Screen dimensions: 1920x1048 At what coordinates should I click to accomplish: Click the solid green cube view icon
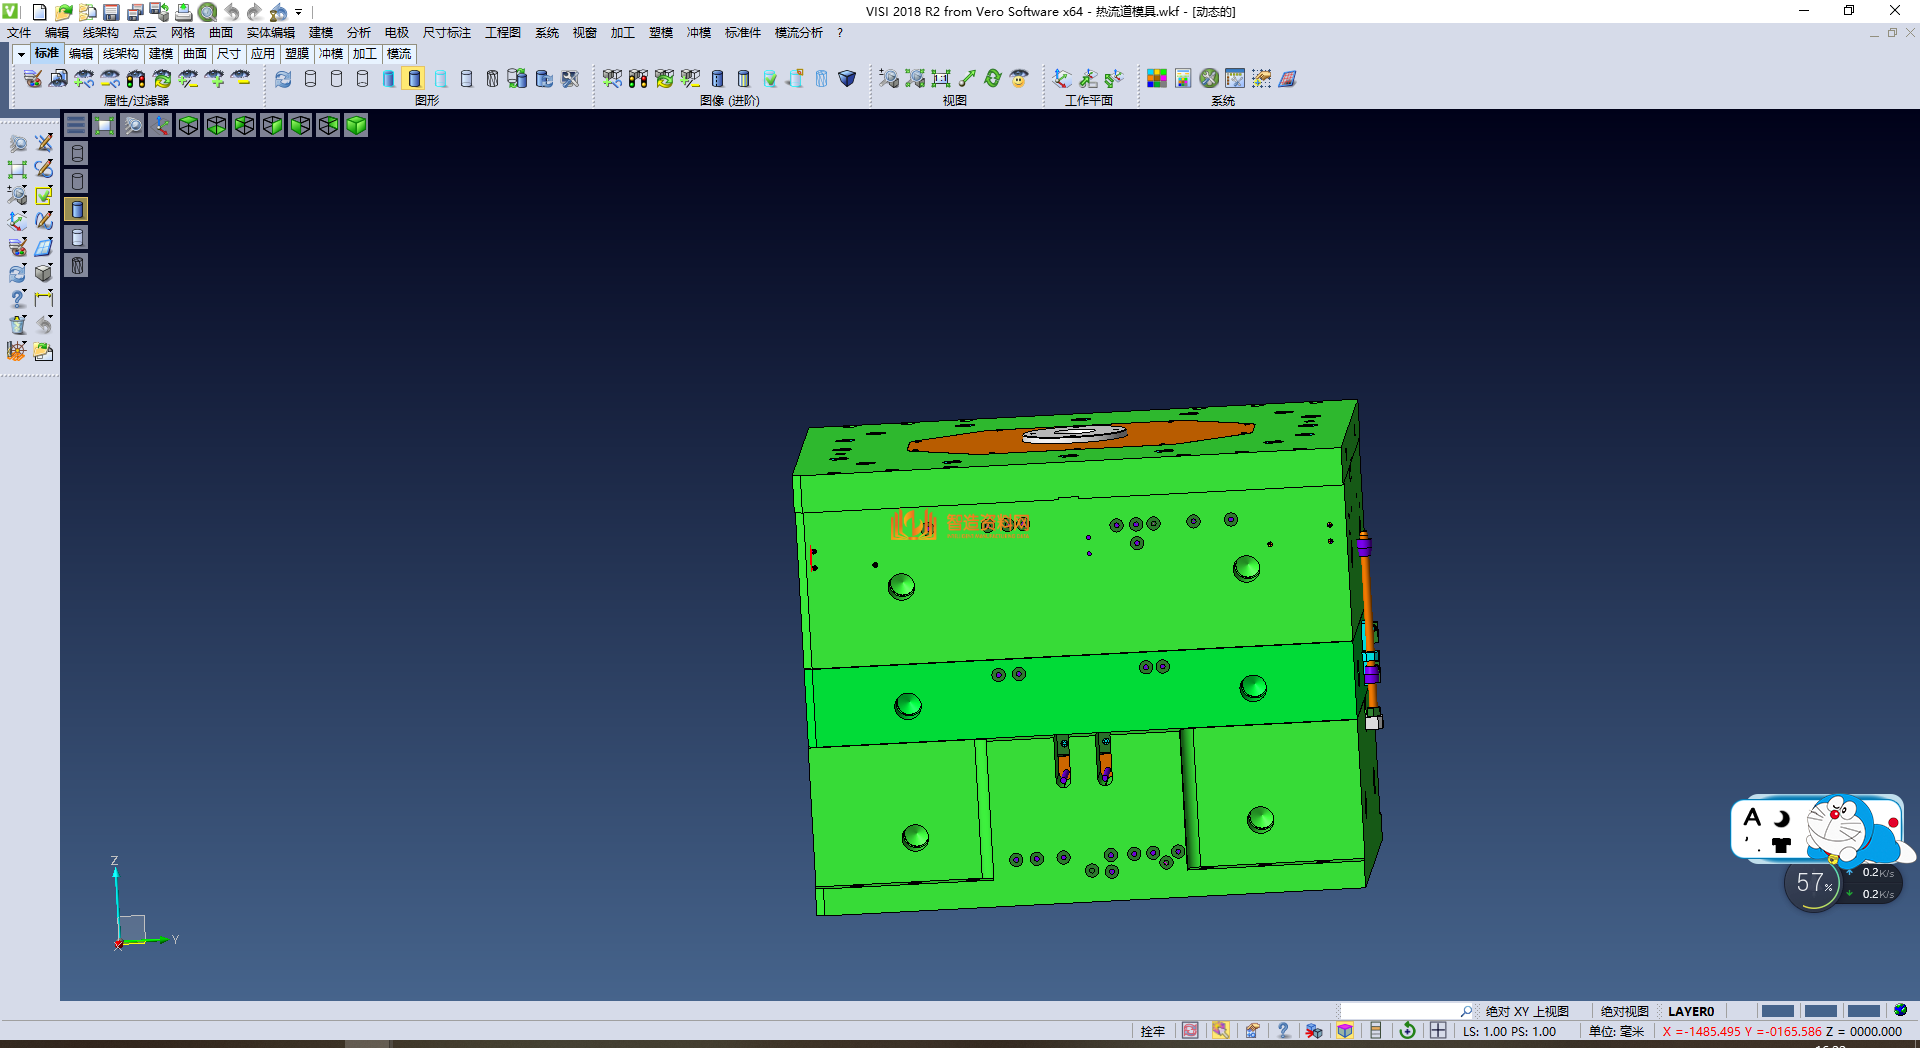pyautogui.click(x=356, y=125)
